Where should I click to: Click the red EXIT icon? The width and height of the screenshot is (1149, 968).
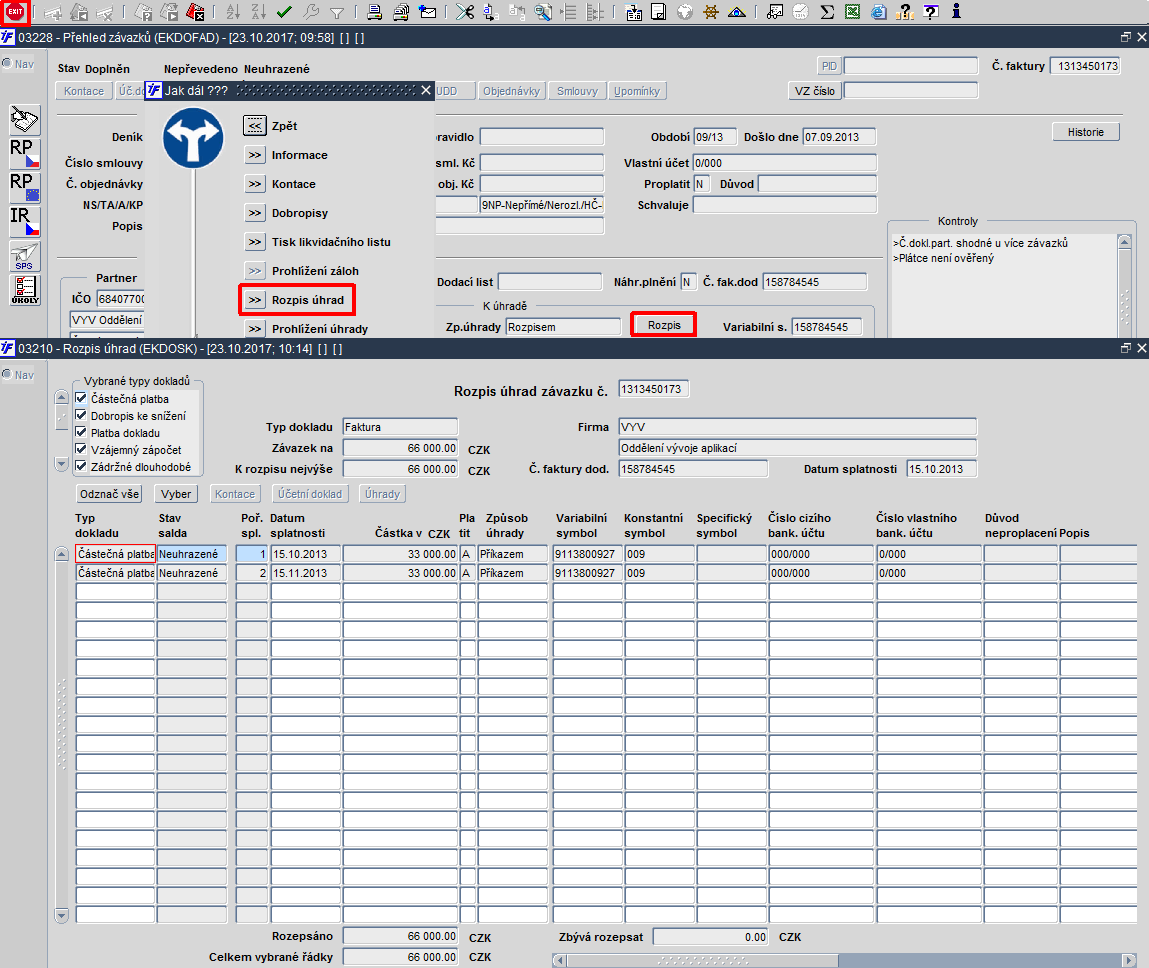point(15,12)
